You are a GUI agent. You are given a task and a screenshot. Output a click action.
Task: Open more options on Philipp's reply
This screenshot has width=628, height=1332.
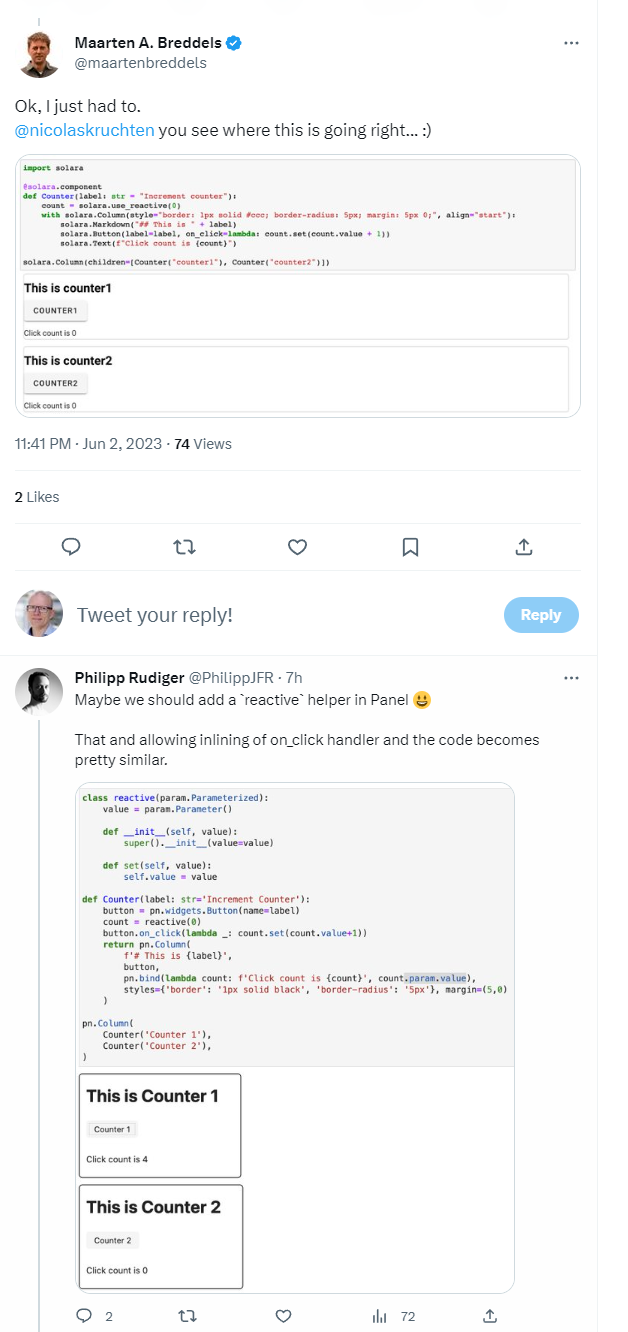[x=571, y=677]
